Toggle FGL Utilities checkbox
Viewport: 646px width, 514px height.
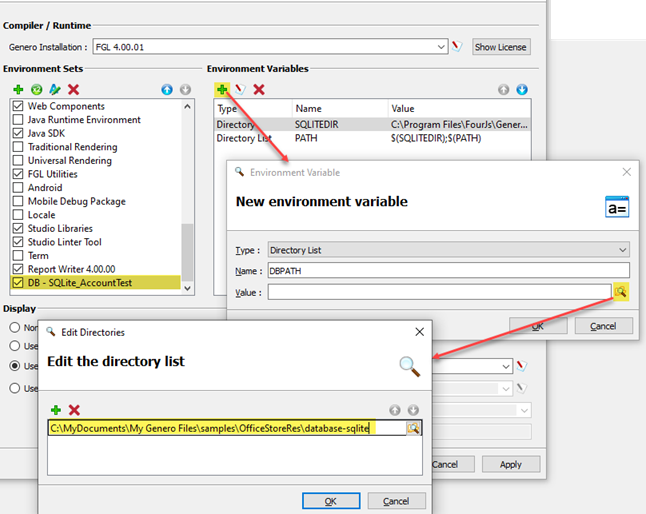click(18, 174)
